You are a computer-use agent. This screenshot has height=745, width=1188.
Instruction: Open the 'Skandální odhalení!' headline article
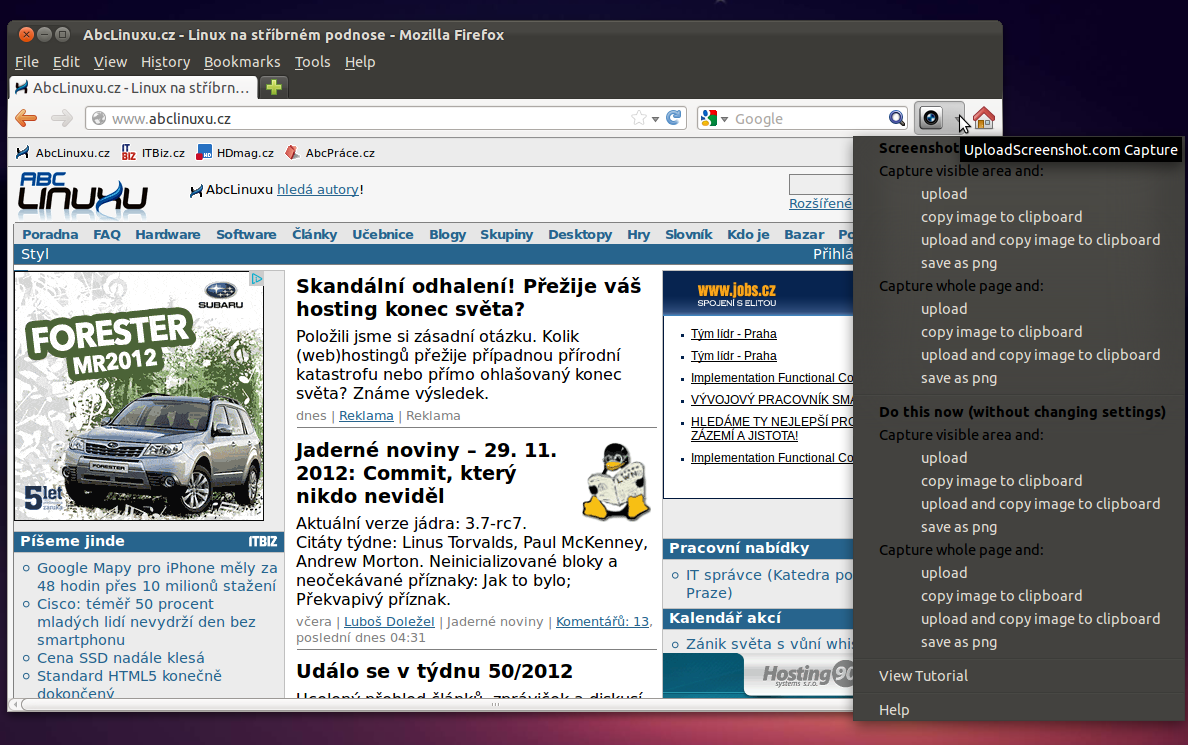pyautogui.click(x=468, y=297)
